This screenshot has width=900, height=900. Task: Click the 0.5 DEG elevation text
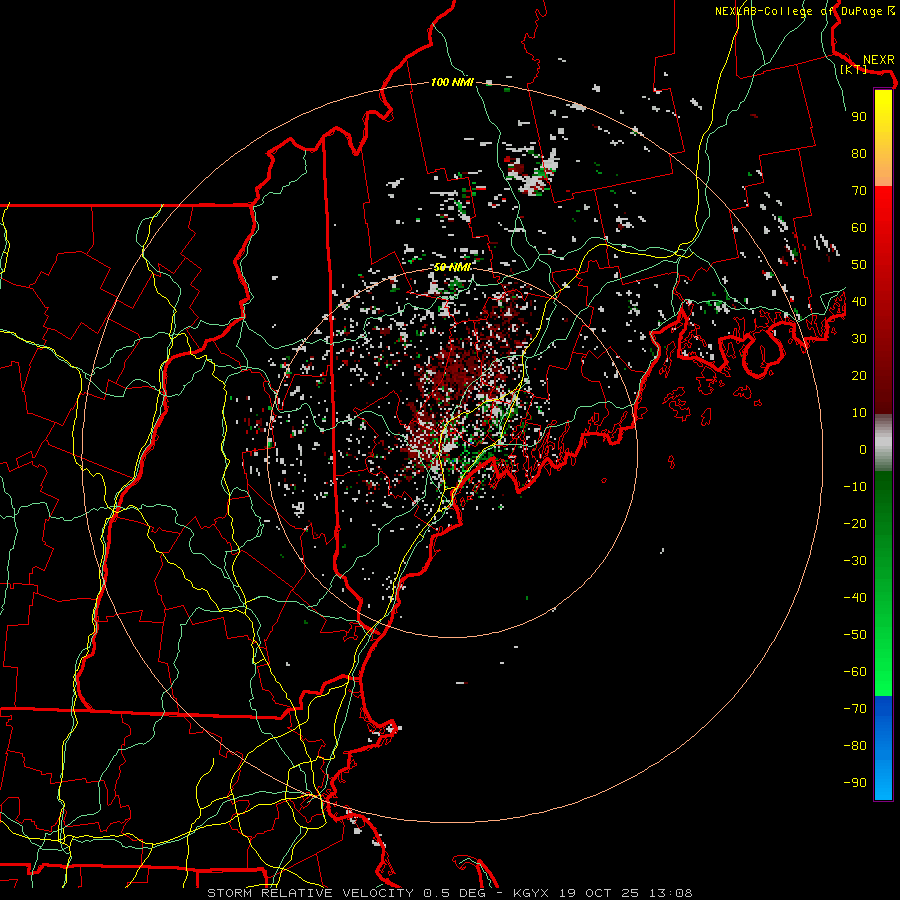pos(455,893)
